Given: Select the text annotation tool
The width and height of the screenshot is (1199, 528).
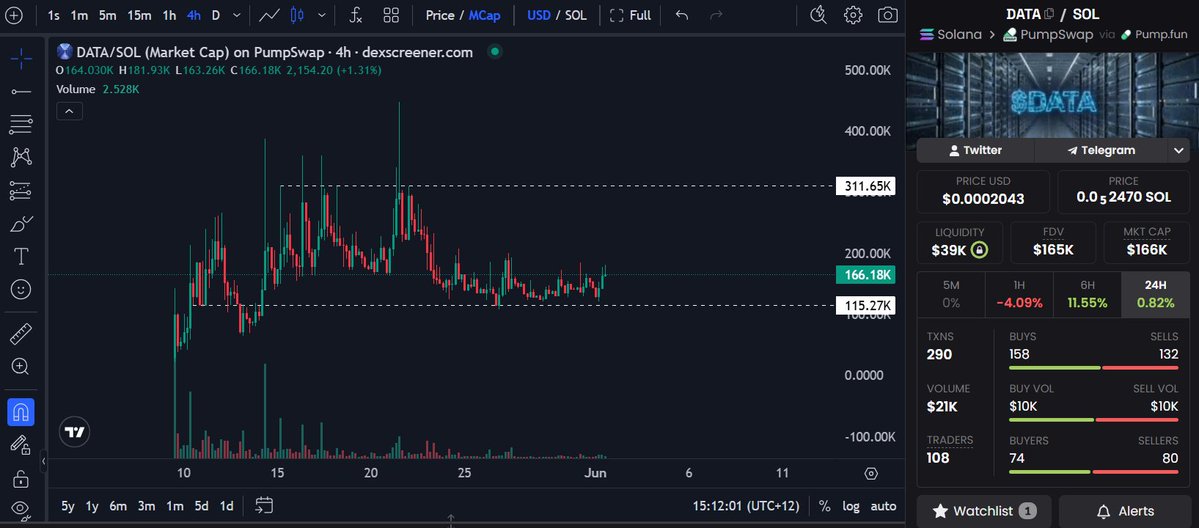Looking at the screenshot, I should pyautogui.click(x=21, y=256).
